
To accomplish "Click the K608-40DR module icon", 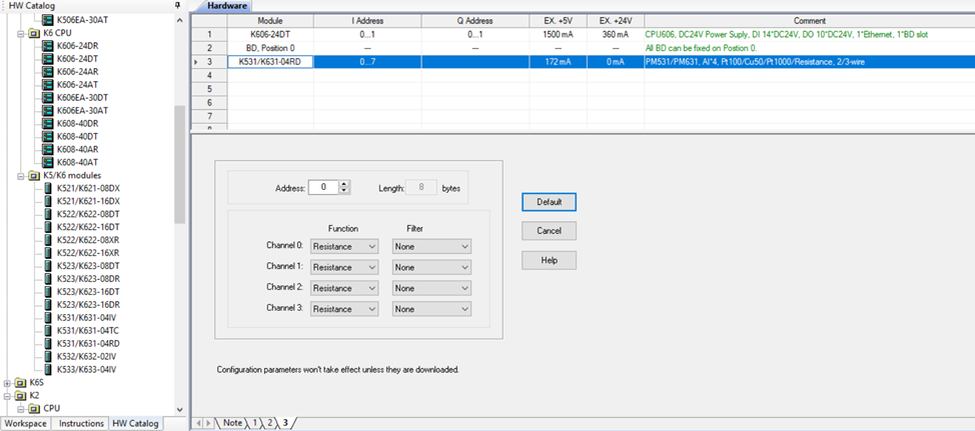I will tap(47, 123).
